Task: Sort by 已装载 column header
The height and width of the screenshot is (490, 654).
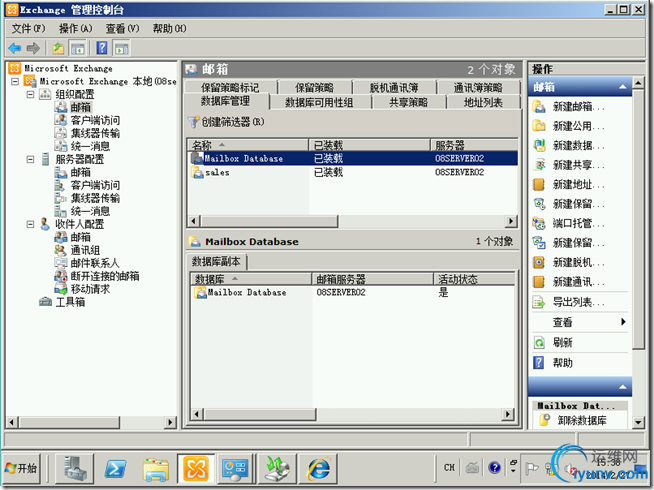Action: click(x=370, y=145)
